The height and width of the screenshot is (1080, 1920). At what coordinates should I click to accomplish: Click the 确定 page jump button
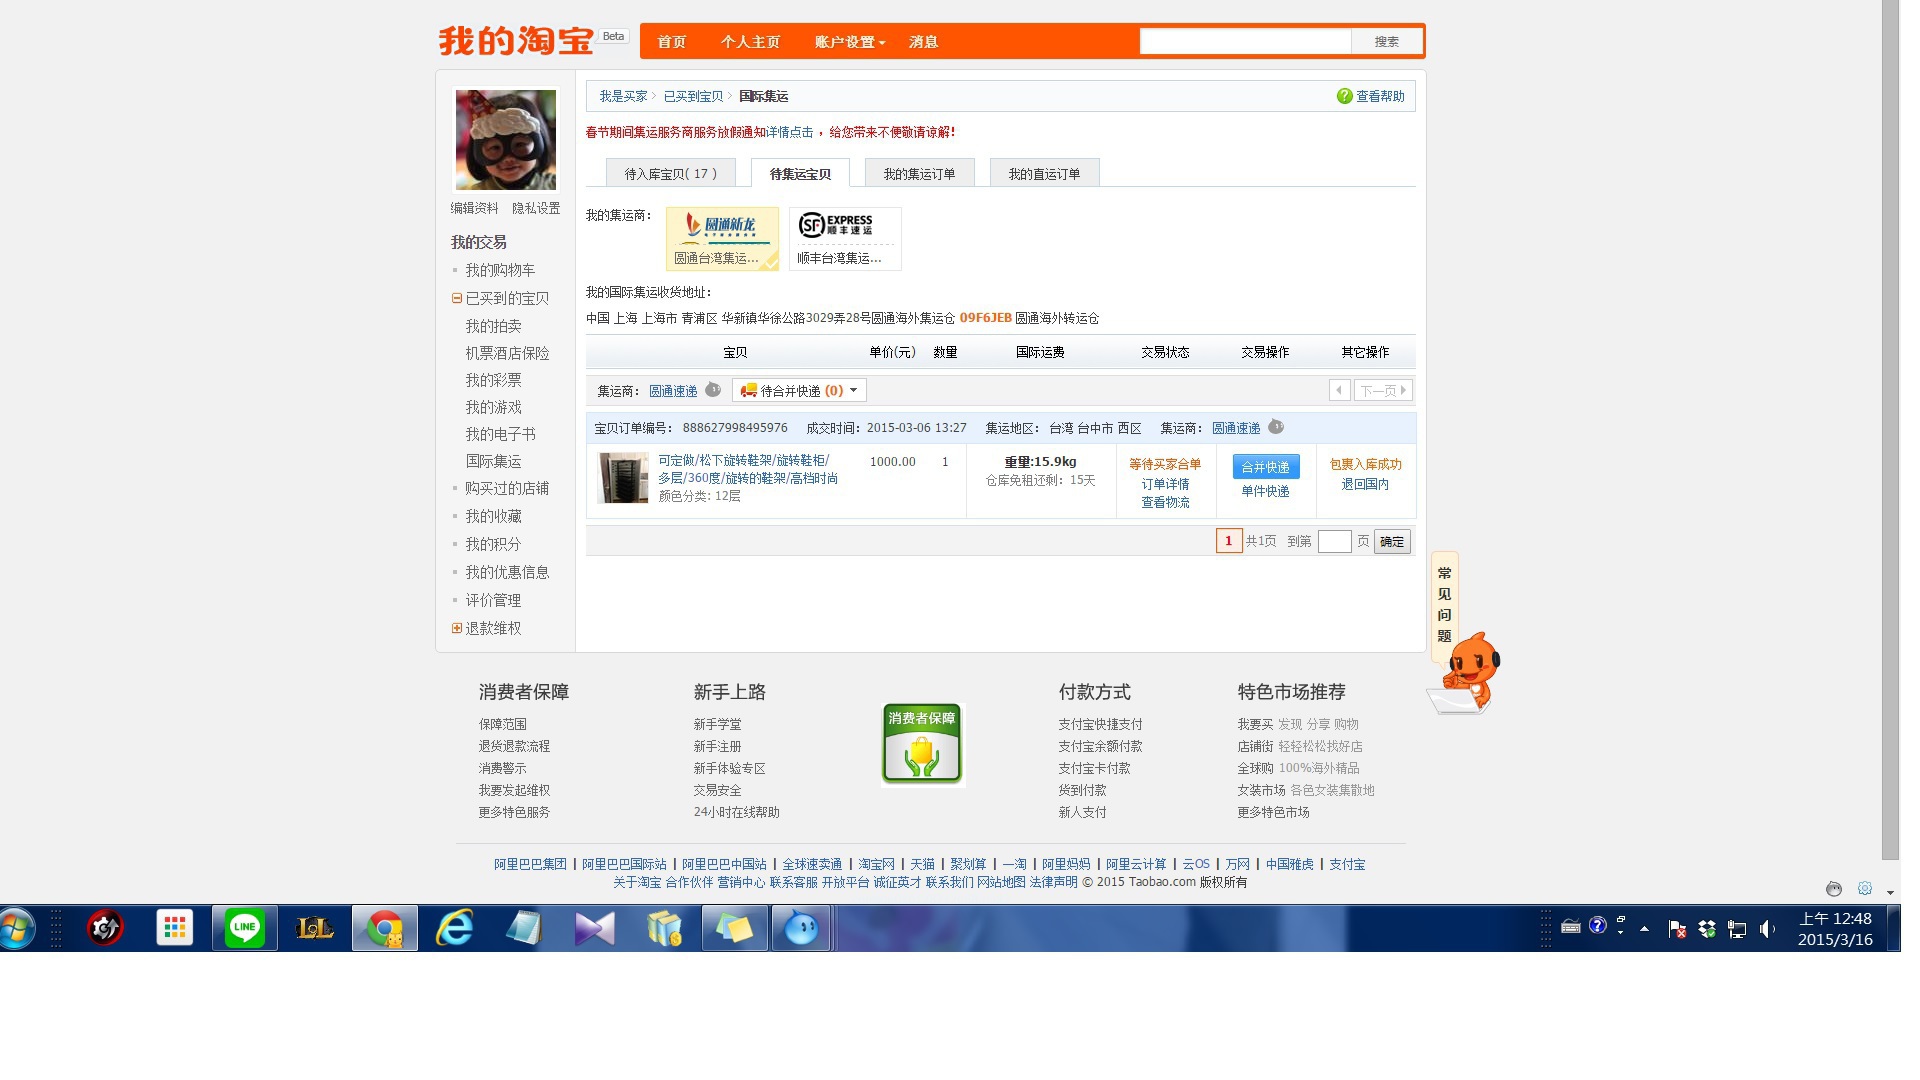(x=1392, y=541)
